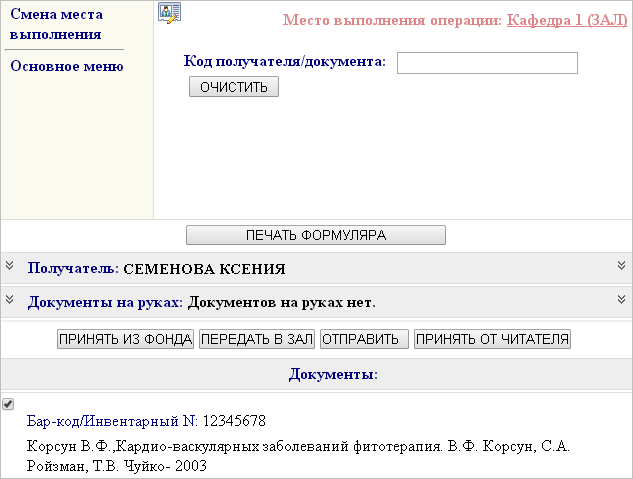
Task: Open the Смена места выполнения menu item
Action: 56,24
